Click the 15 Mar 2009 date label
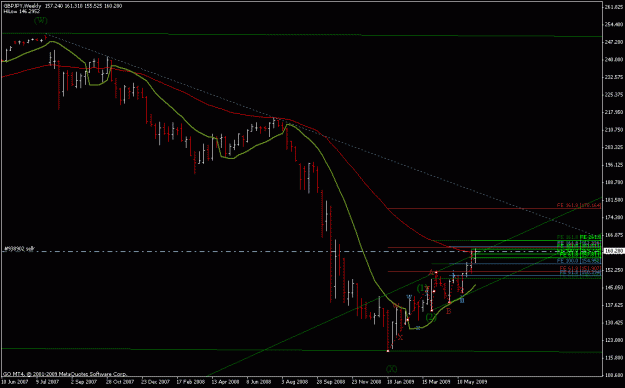625x388 pixels. (436, 382)
